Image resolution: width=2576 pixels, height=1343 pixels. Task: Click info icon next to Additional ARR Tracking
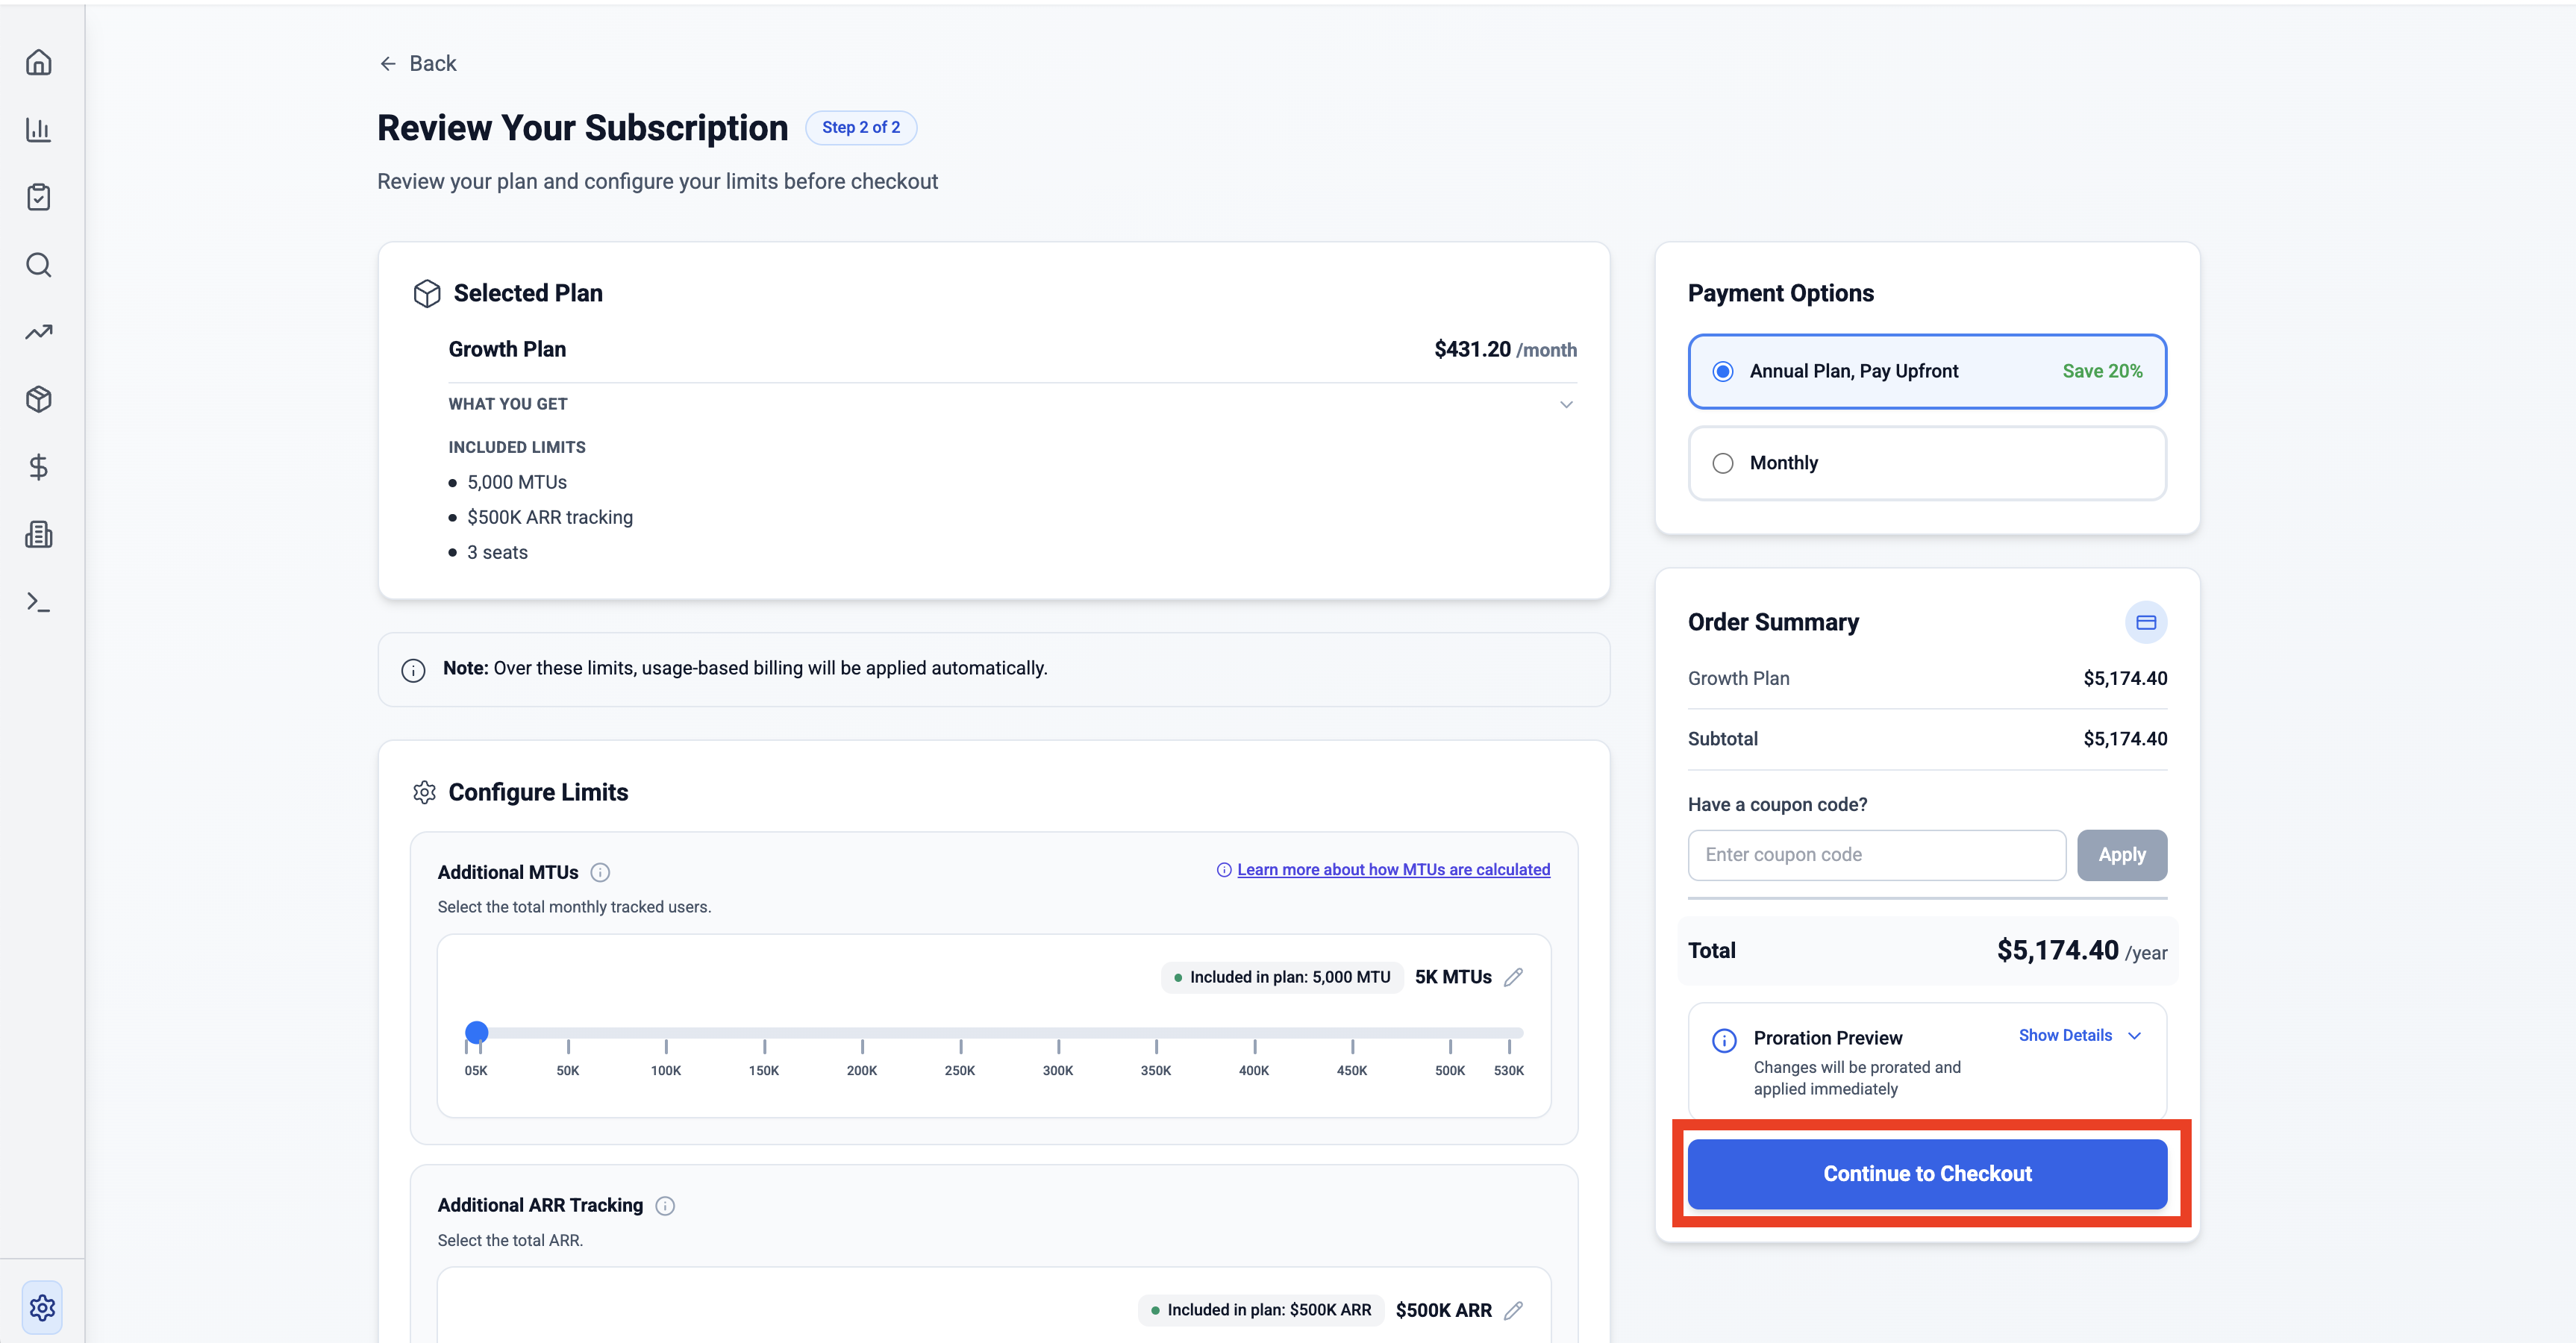(x=665, y=1206)
